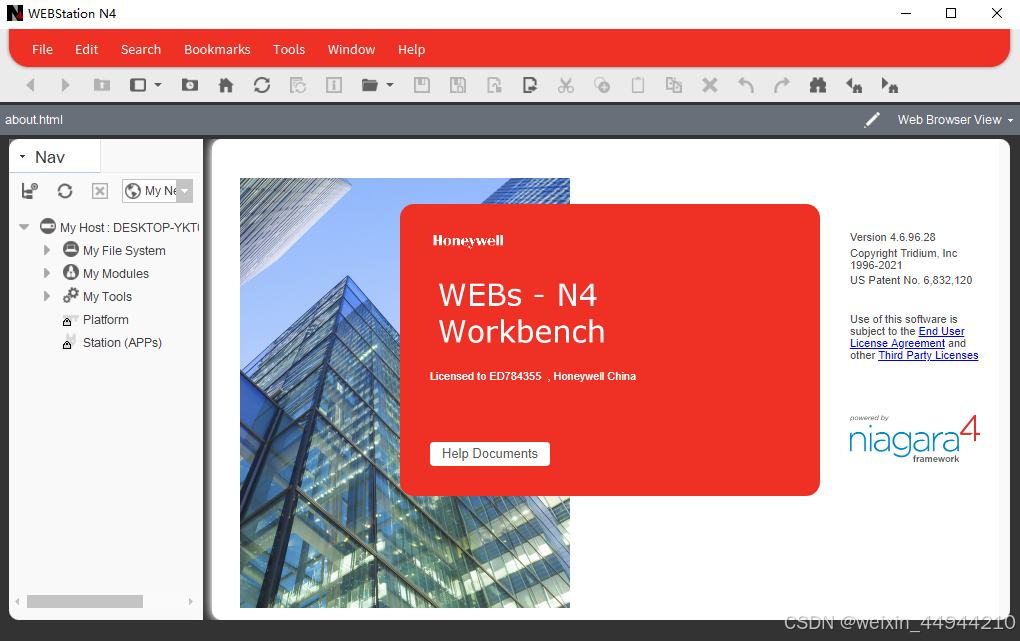This screenshot has width=1020, height=641.
Task: Click the Save All double-disk icon
Action: click(458, 85)
